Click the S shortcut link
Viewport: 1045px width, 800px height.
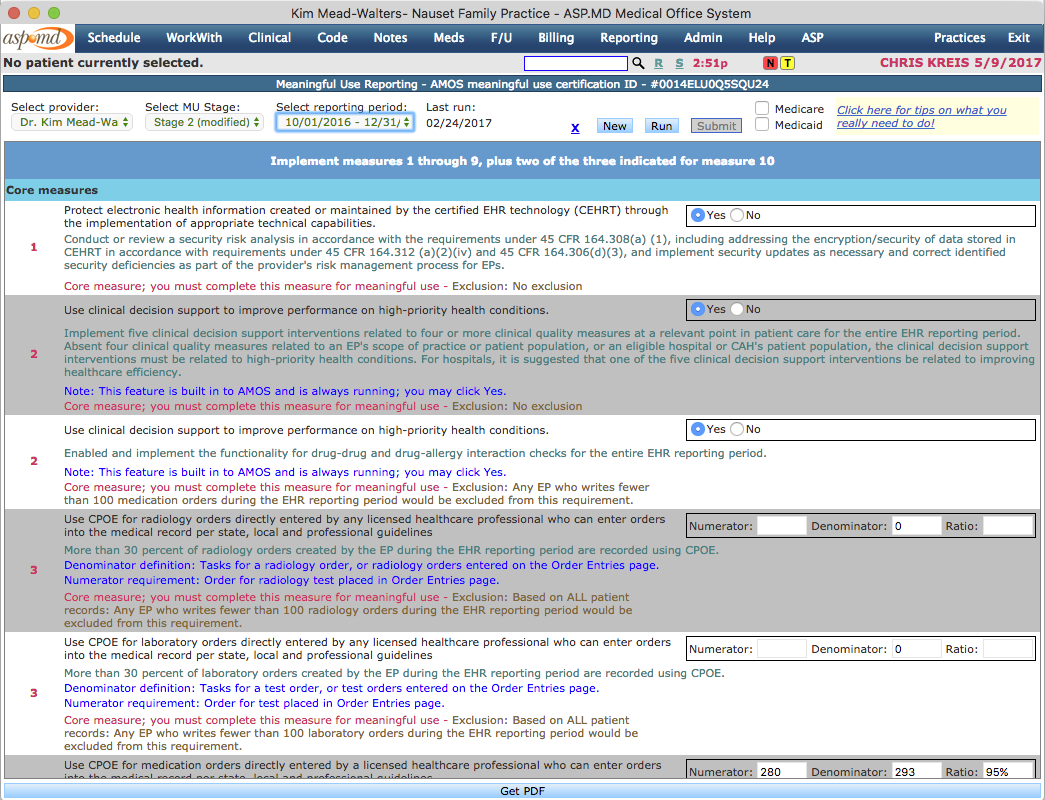[679, 63]
